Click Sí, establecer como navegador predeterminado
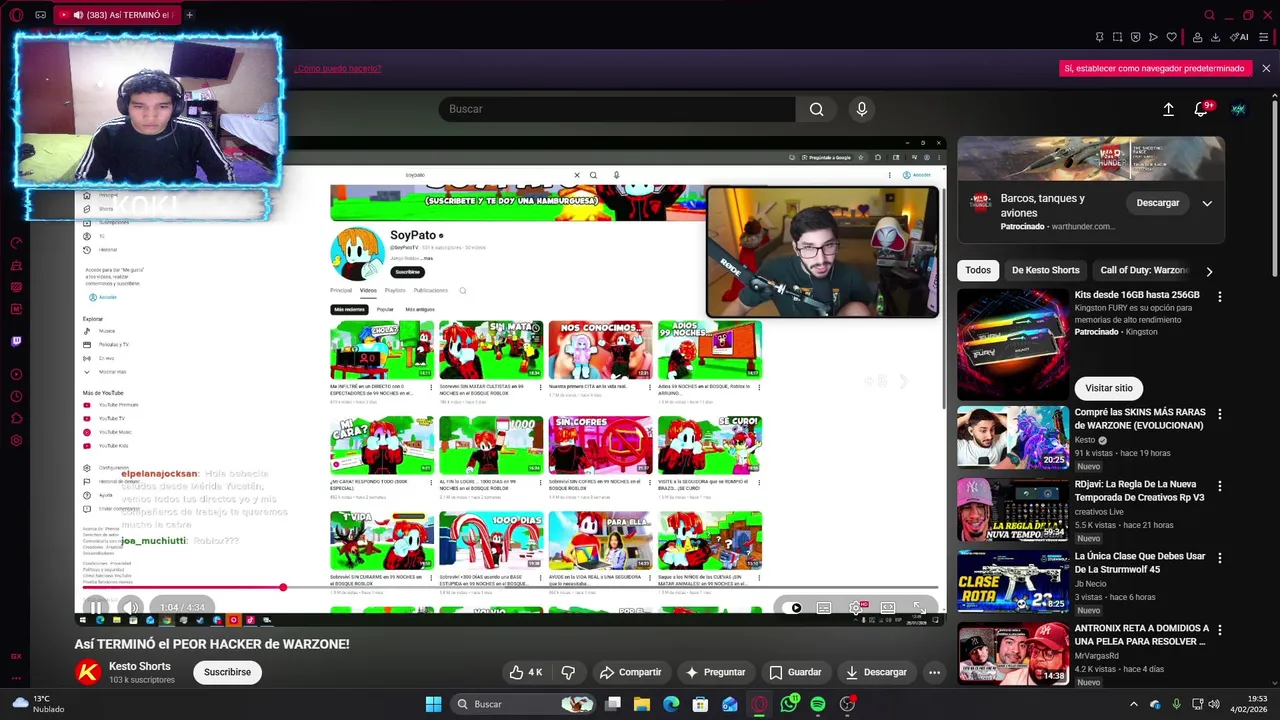This screenshot has width=1280, height=720. 1154,68
